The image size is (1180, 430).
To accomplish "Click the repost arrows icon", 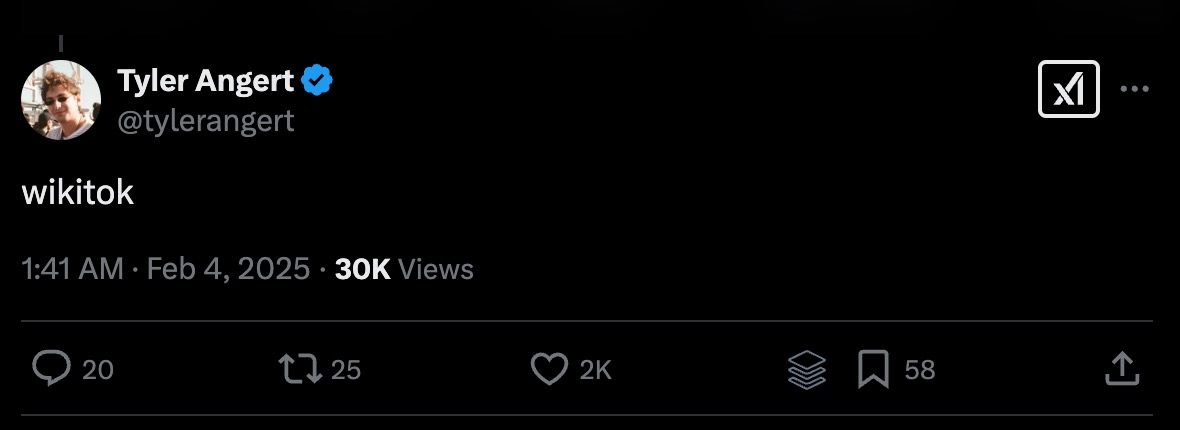I will 300,369.
